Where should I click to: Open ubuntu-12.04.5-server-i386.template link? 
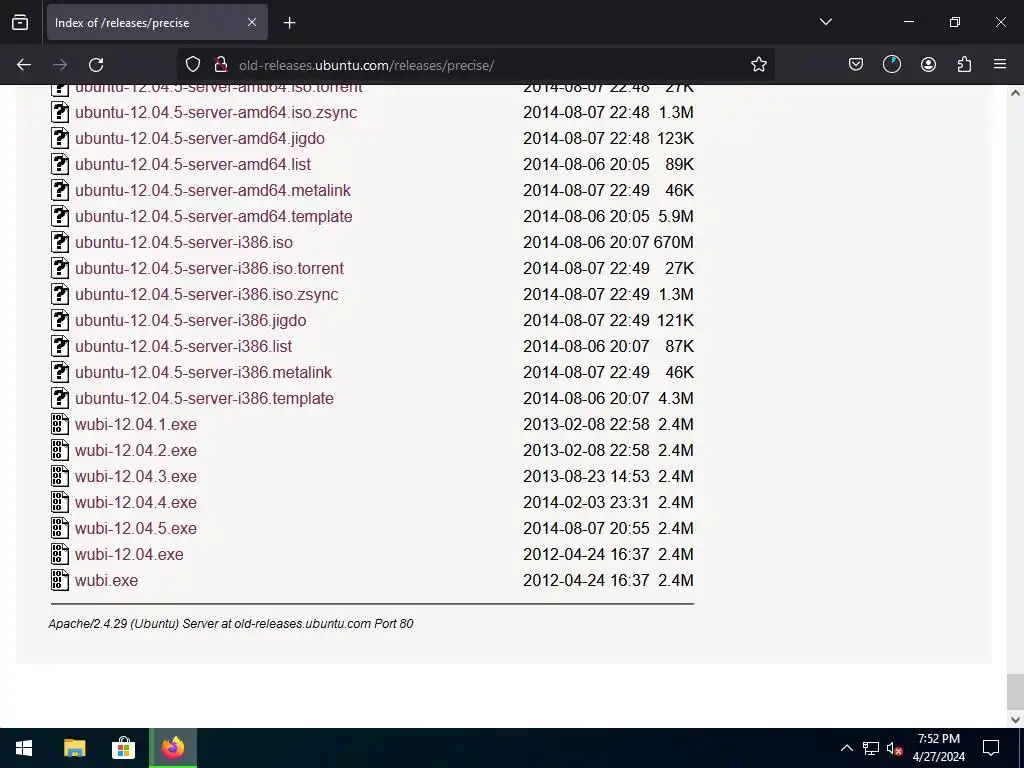(x=204, y=398)
